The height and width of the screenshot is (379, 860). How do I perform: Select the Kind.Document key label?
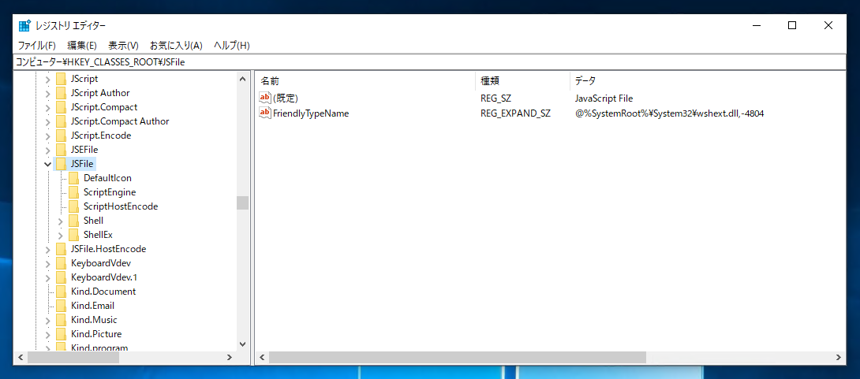[103, 292]
